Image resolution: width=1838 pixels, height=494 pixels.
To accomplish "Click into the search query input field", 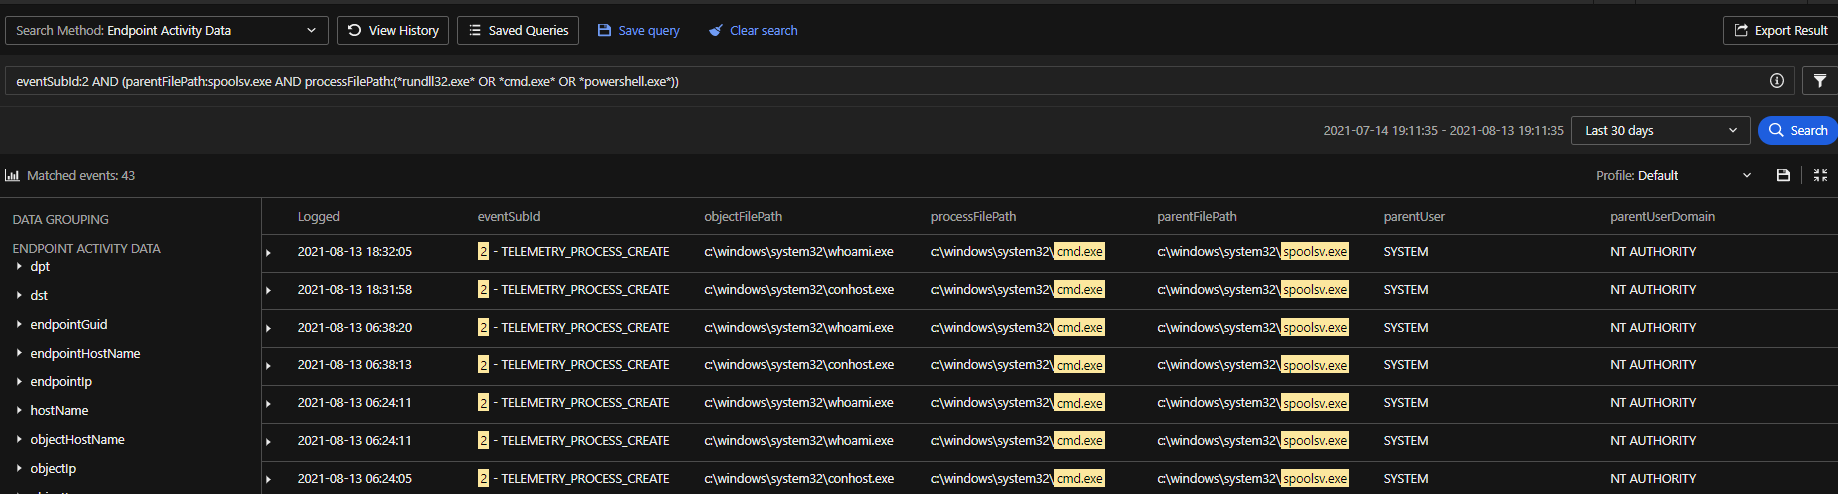I will 880,81.
